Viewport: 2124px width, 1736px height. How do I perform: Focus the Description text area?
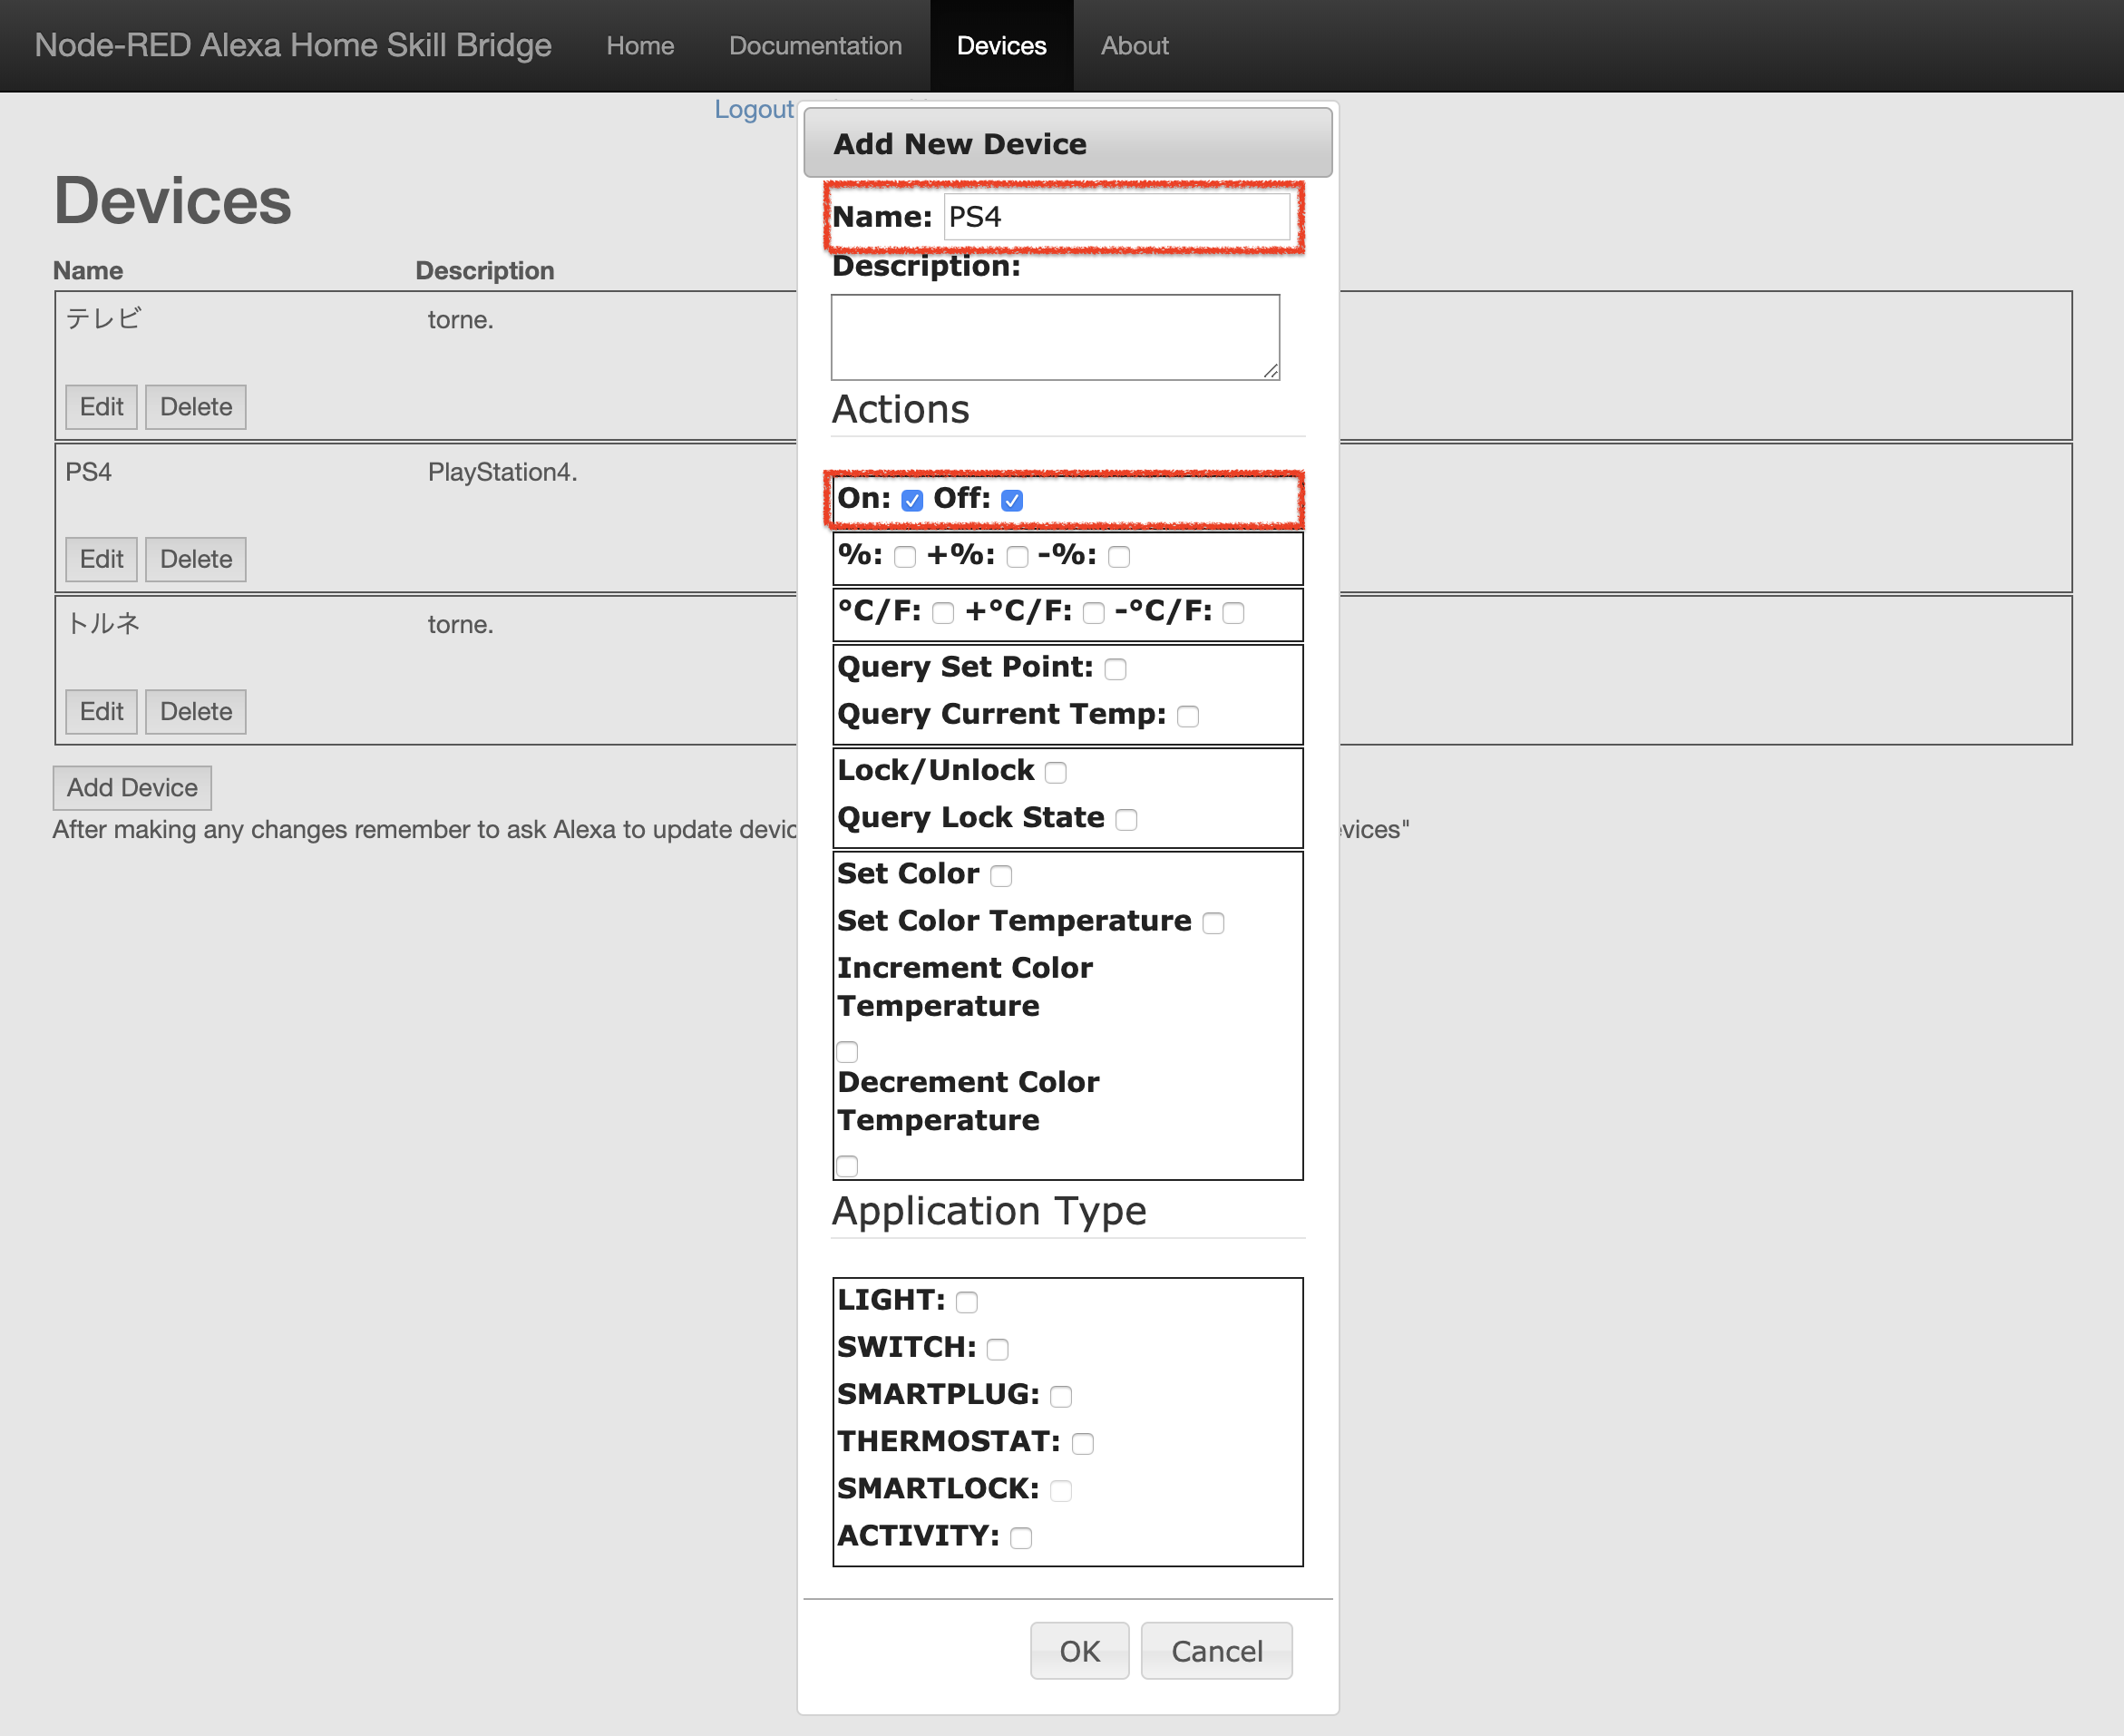tap(1055, 337)
